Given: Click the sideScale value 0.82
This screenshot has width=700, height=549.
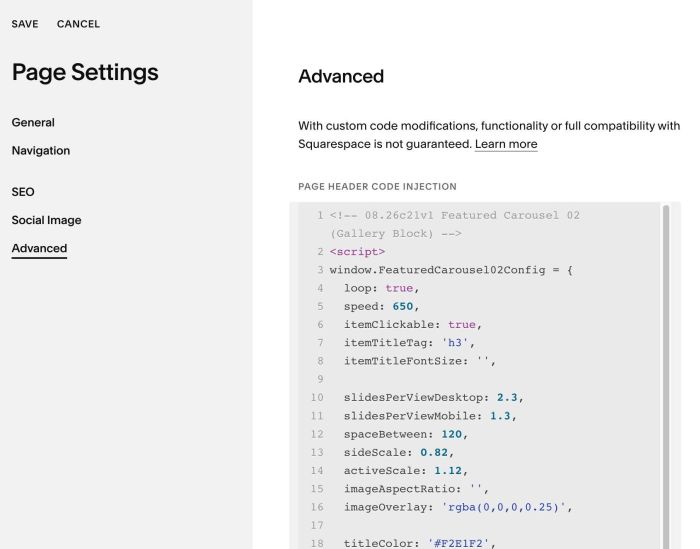Looking at the screenshot, I should 434,453.
